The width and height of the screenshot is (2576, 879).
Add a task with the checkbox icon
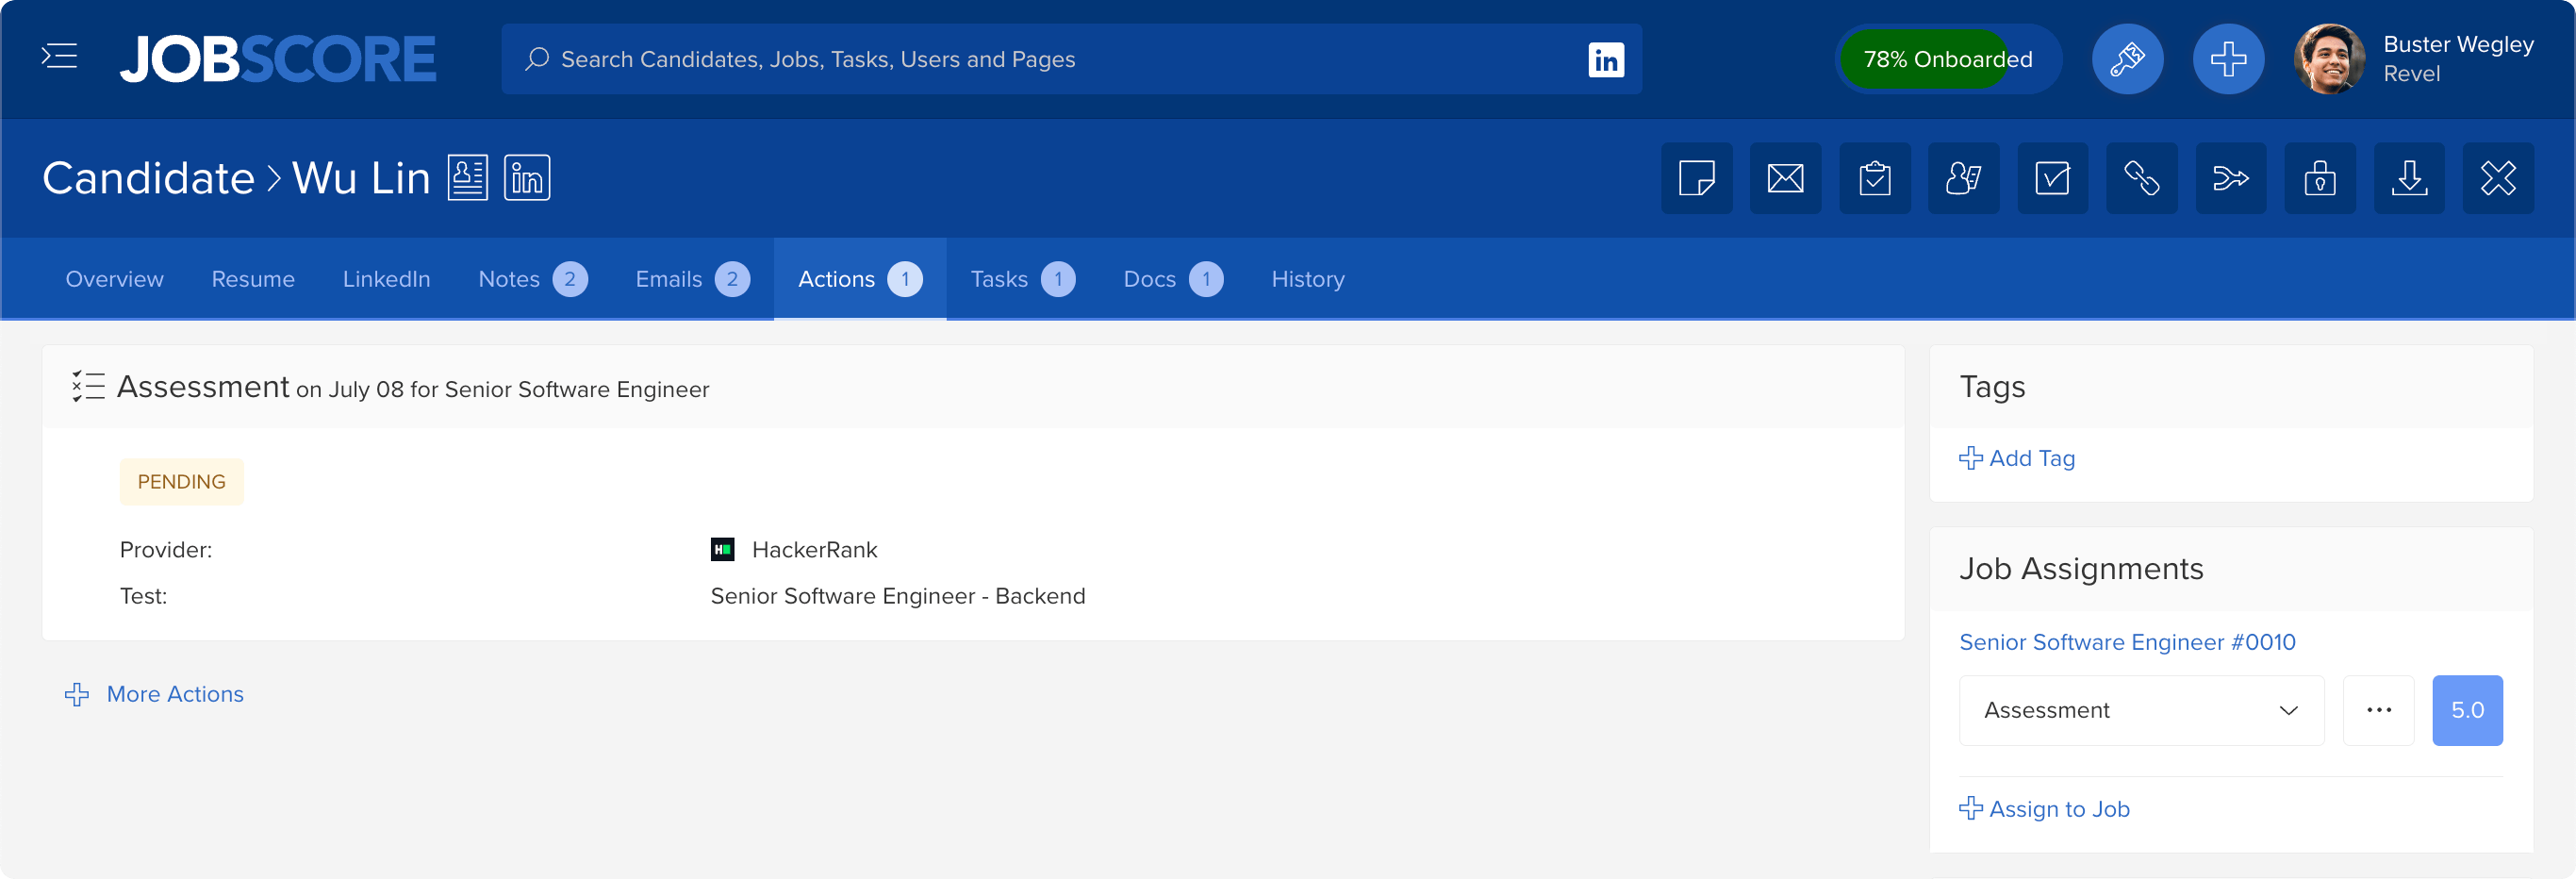coord(2053,178)
